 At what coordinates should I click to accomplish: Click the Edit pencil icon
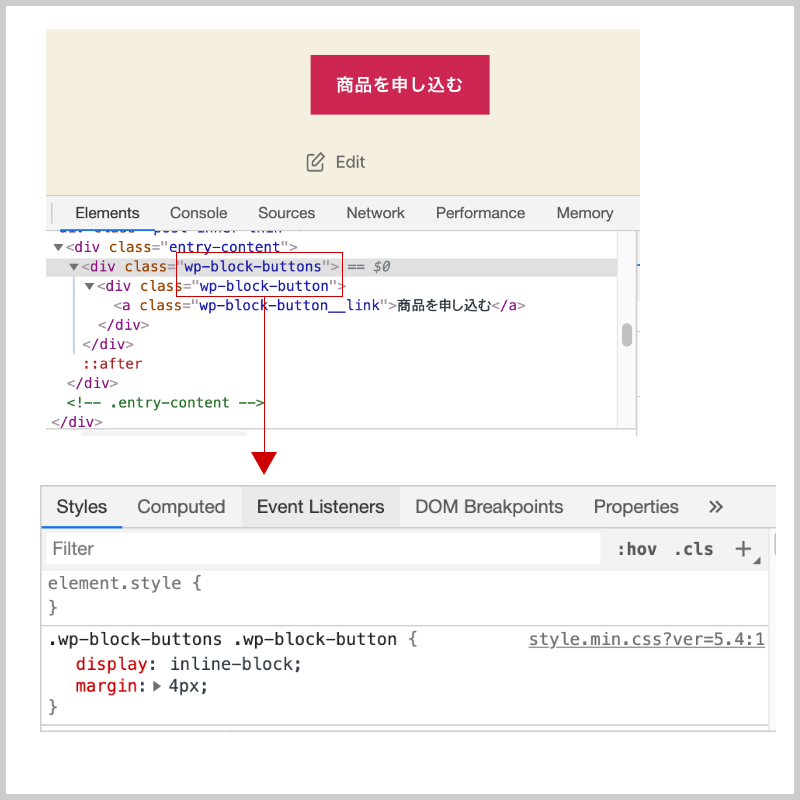[315, 162]
